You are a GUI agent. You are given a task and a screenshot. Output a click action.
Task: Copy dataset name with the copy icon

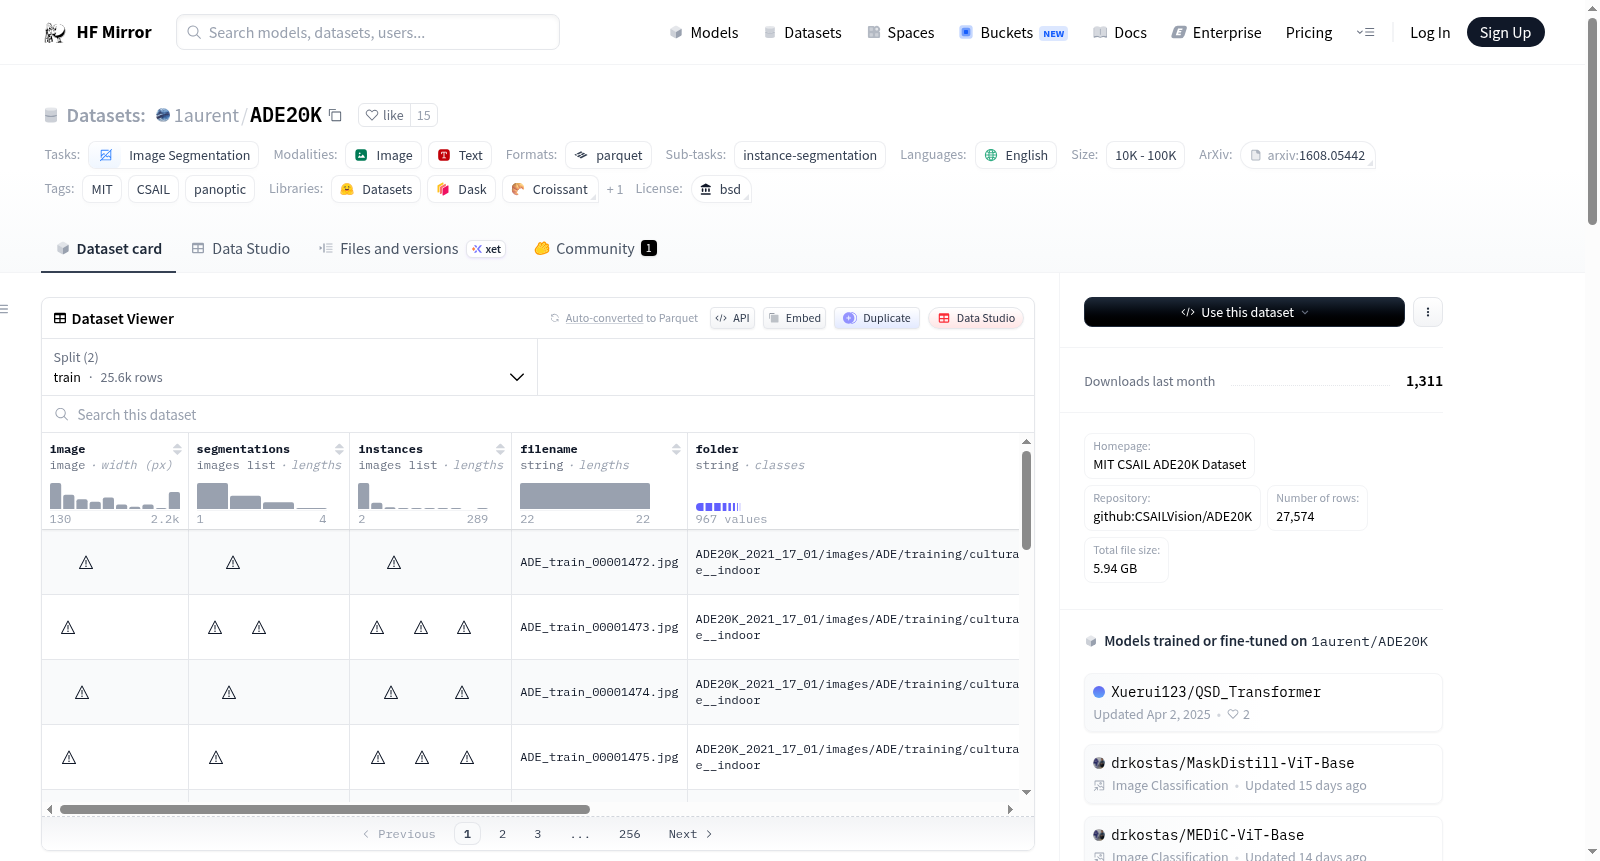335,115
